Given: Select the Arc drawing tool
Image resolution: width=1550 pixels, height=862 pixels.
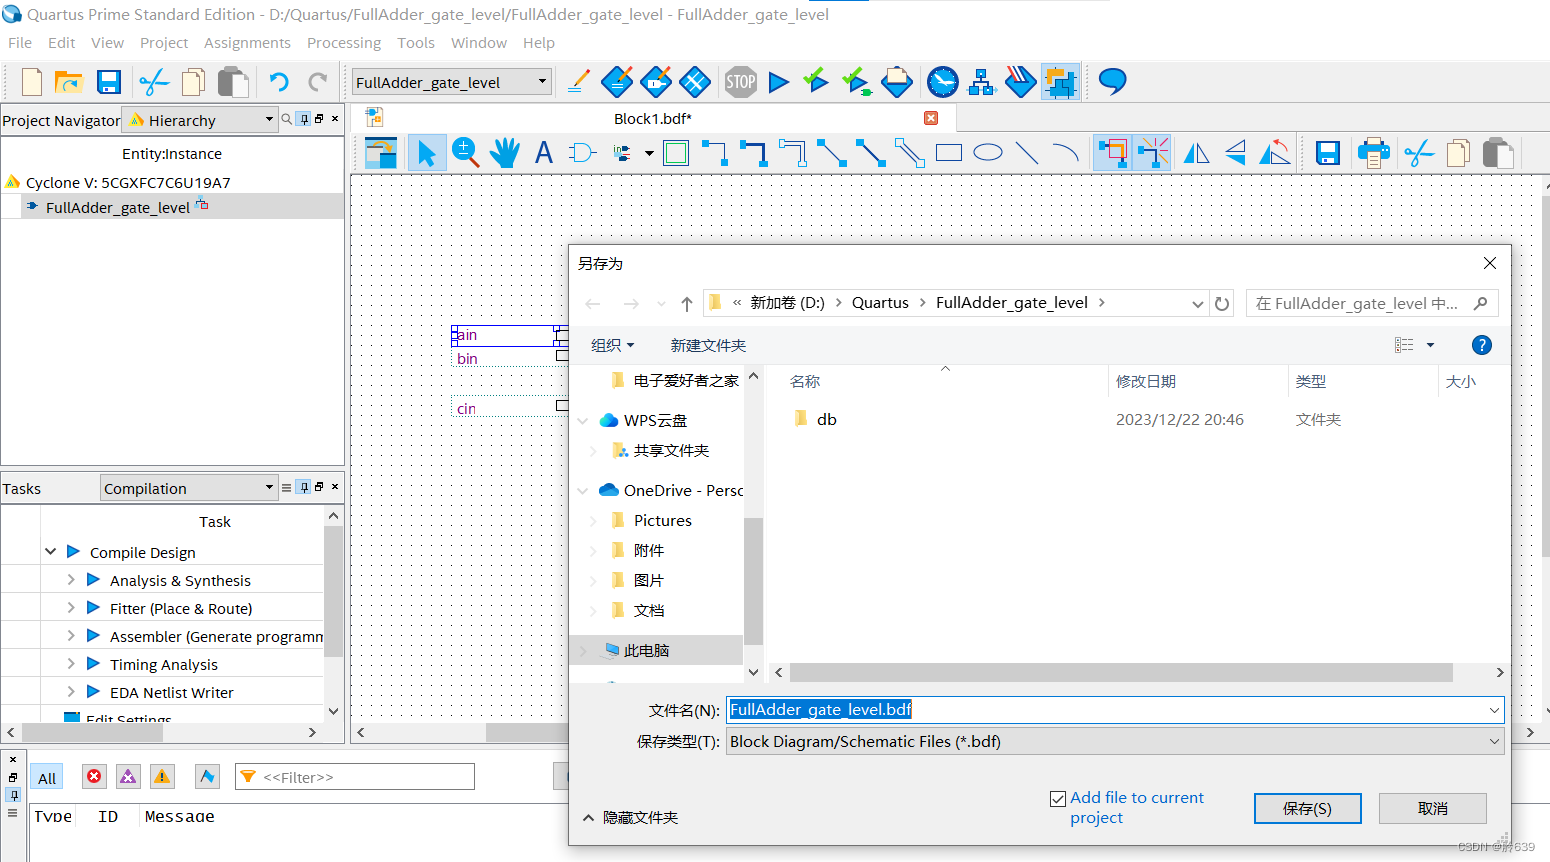Looking at the screenshot, I should tap(1066, 153).
